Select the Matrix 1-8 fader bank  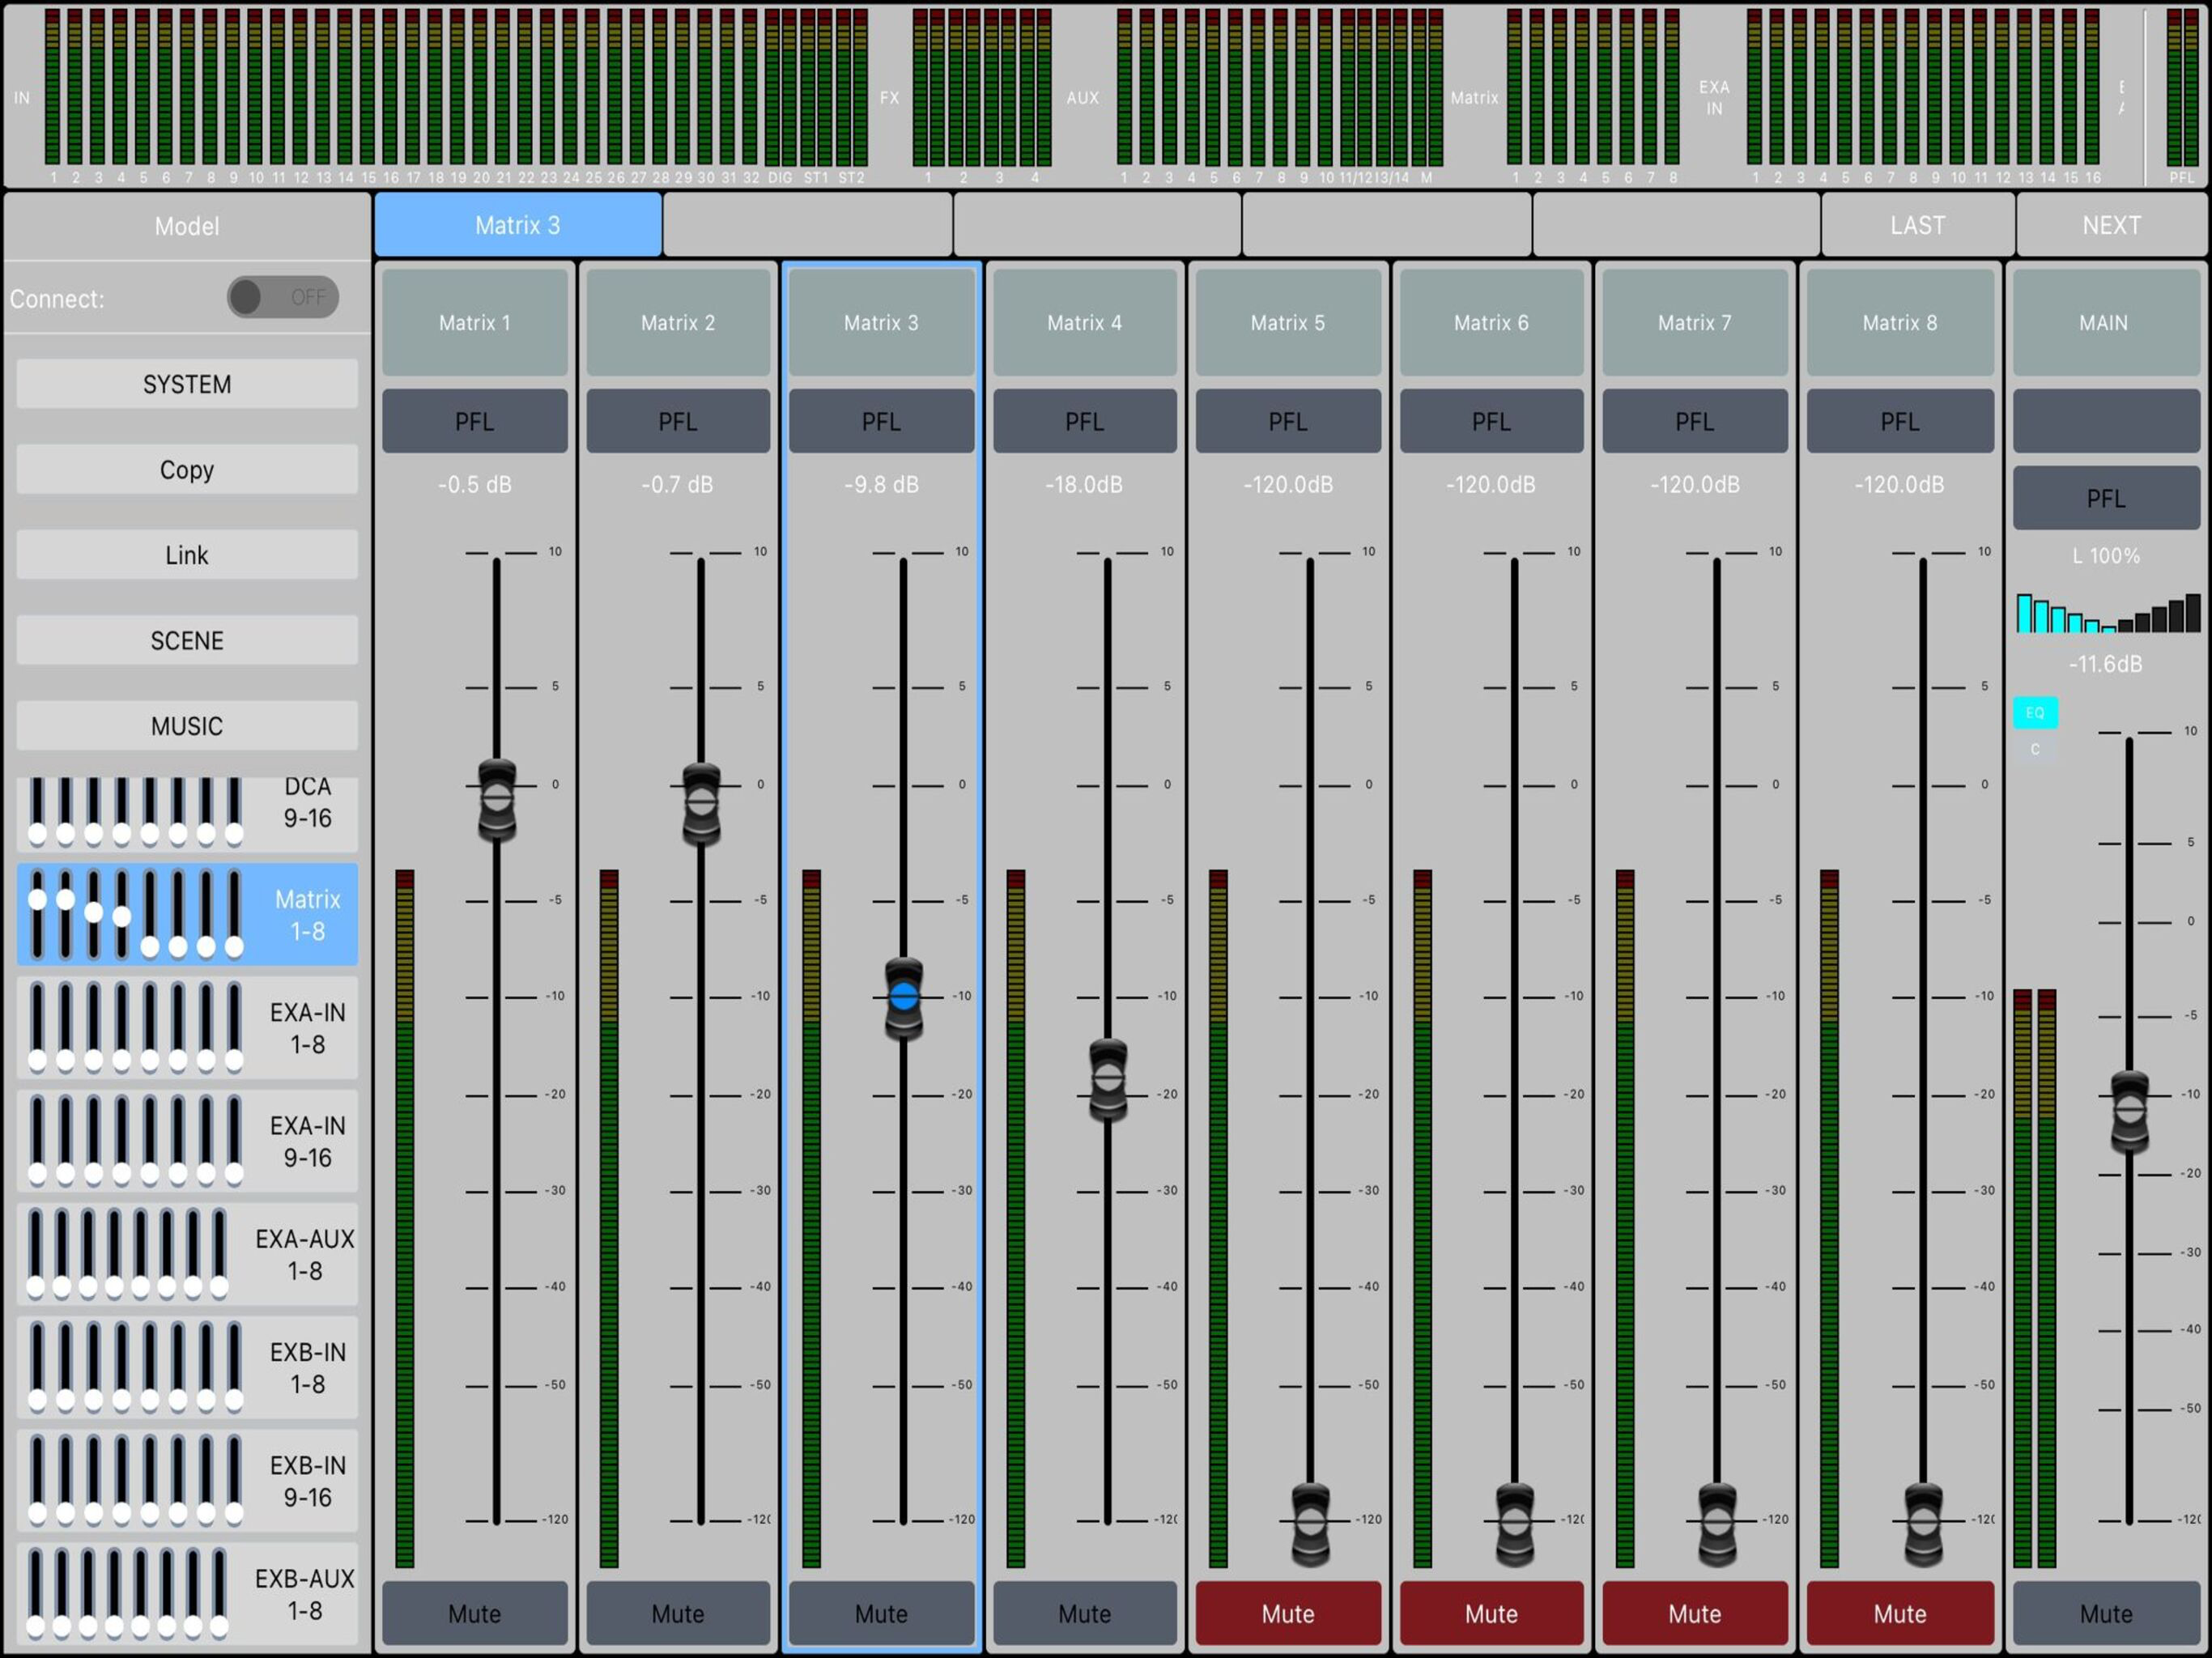click(x=187, y=914)
